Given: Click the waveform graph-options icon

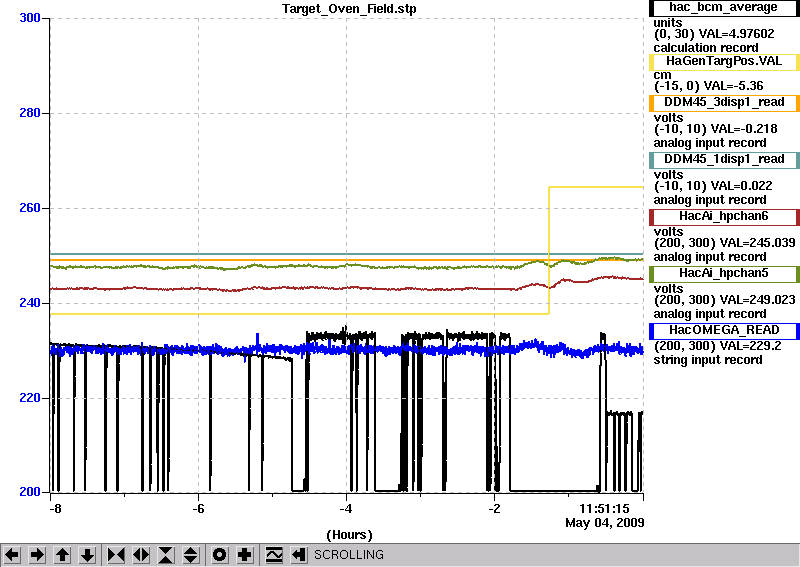Looking at the screenshot, I should tap(274, 554).
